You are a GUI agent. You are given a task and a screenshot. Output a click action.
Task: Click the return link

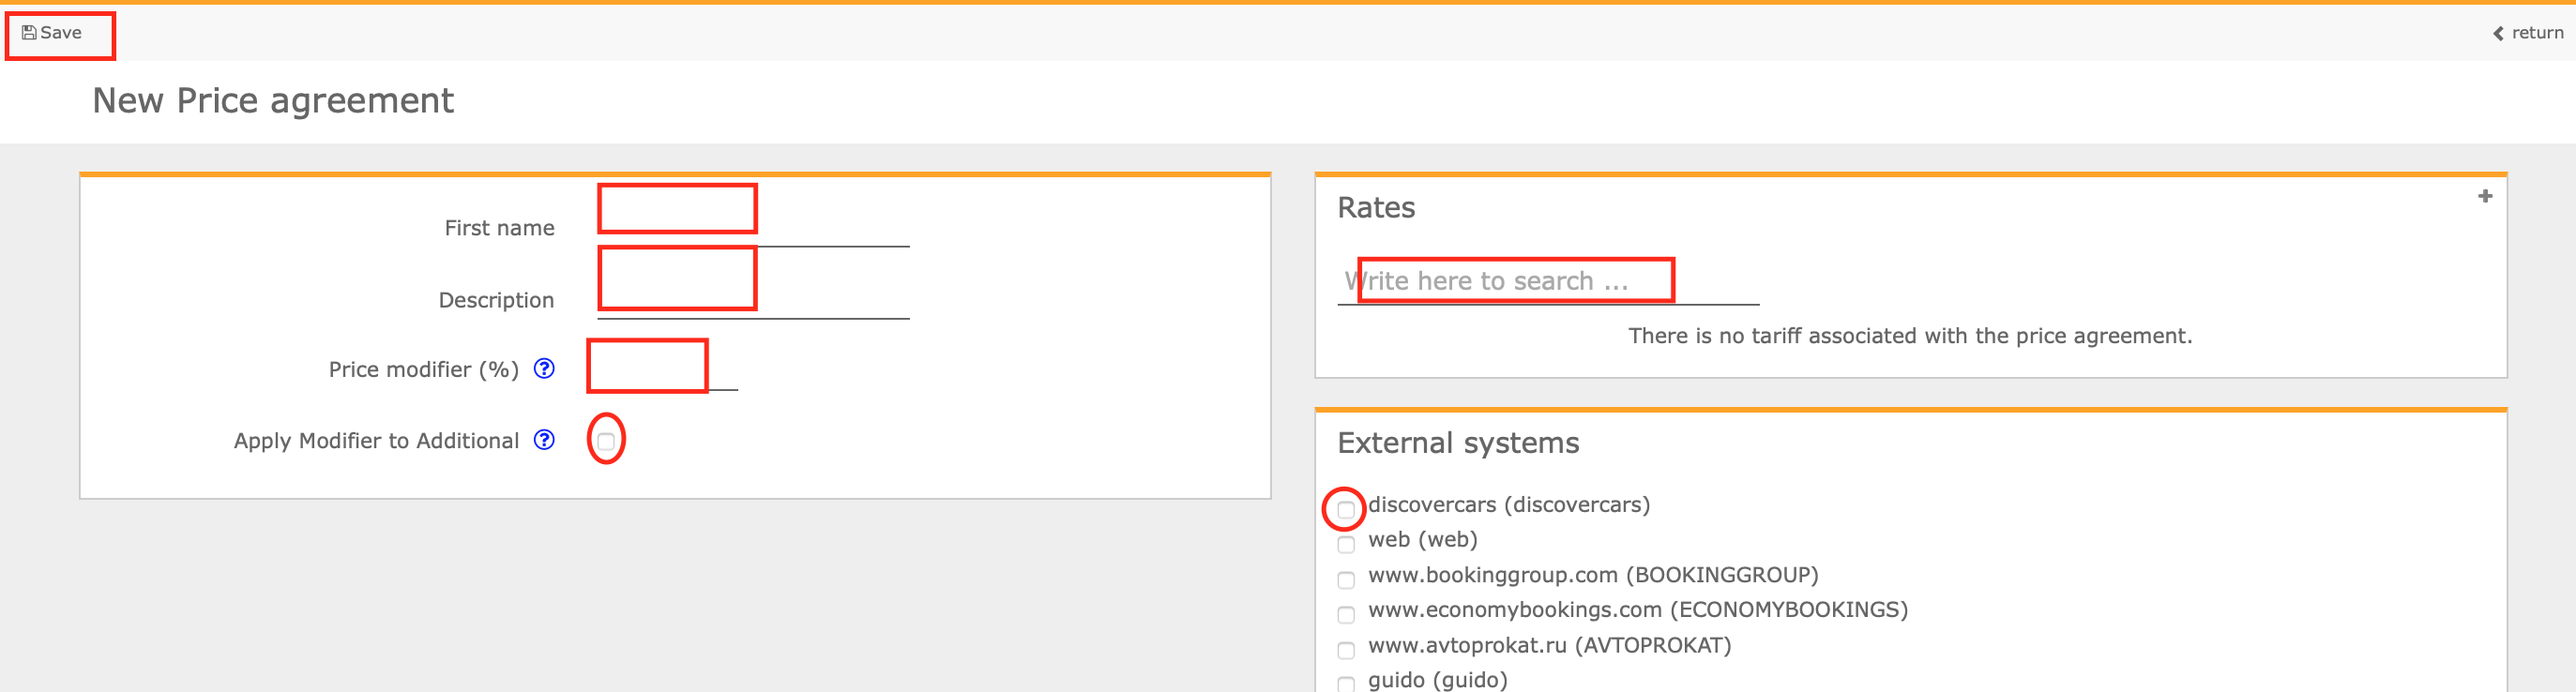click(2528, 33)
